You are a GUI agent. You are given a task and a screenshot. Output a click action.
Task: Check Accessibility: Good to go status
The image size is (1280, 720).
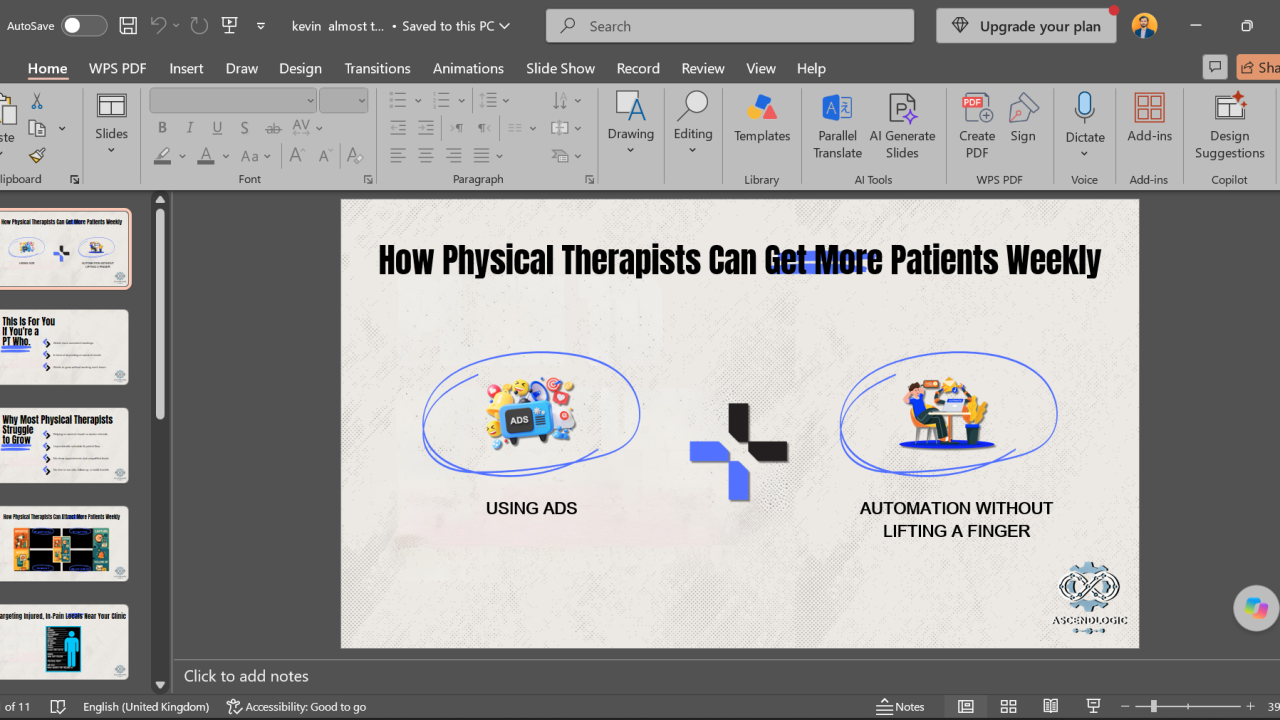click(x=296, y=706)
